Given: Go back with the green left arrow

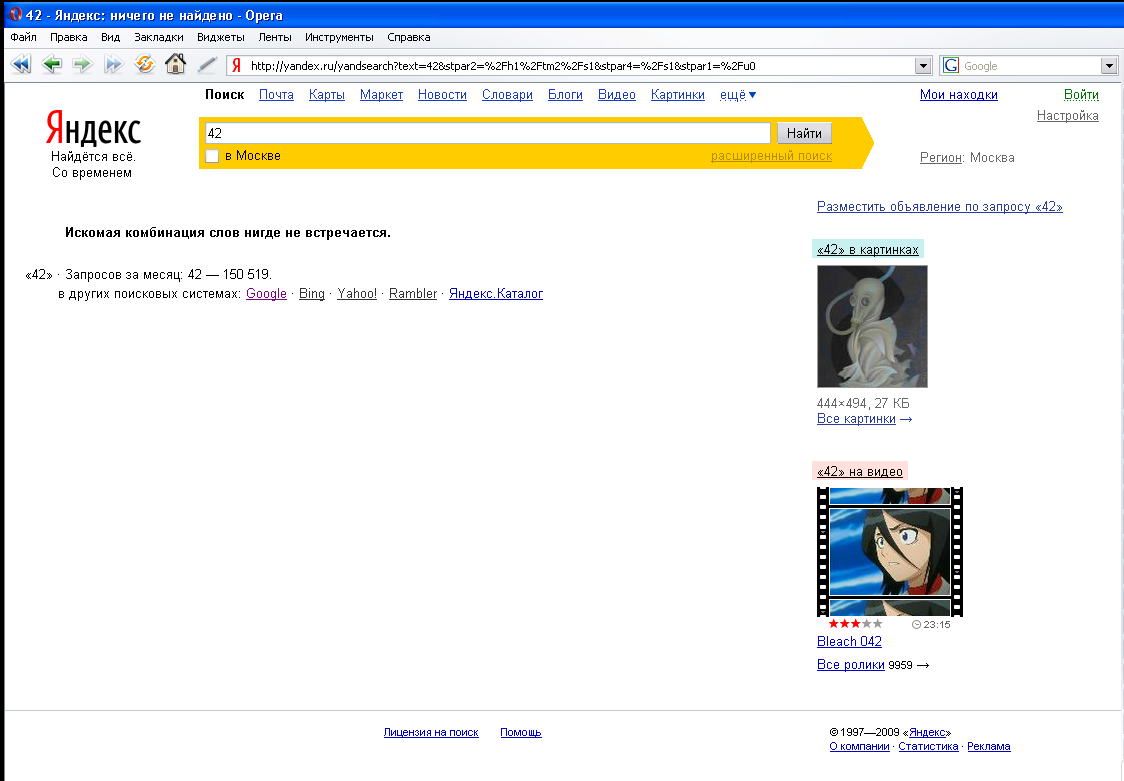Looking at the screenshot, I should coord(52,65).
